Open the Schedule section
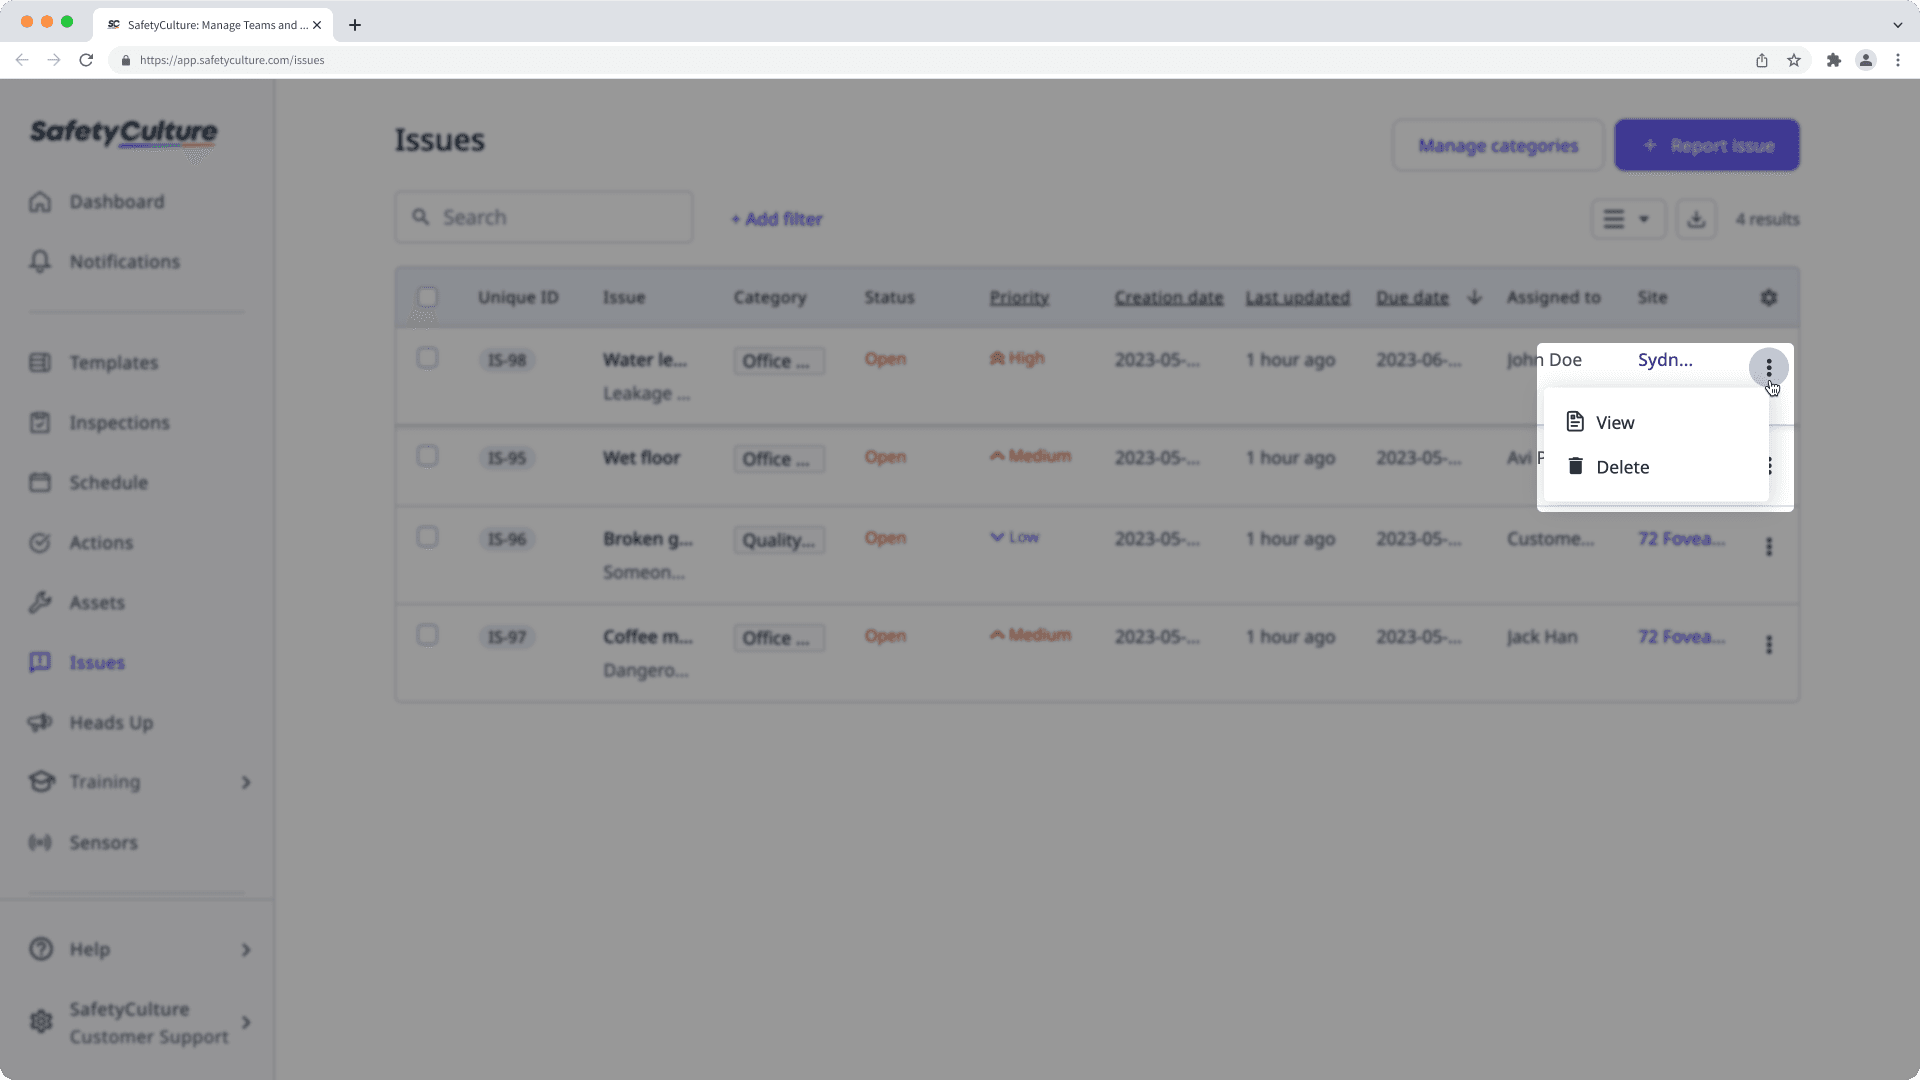Viewport: 1920px width, 1080px height. click(106, 482)
